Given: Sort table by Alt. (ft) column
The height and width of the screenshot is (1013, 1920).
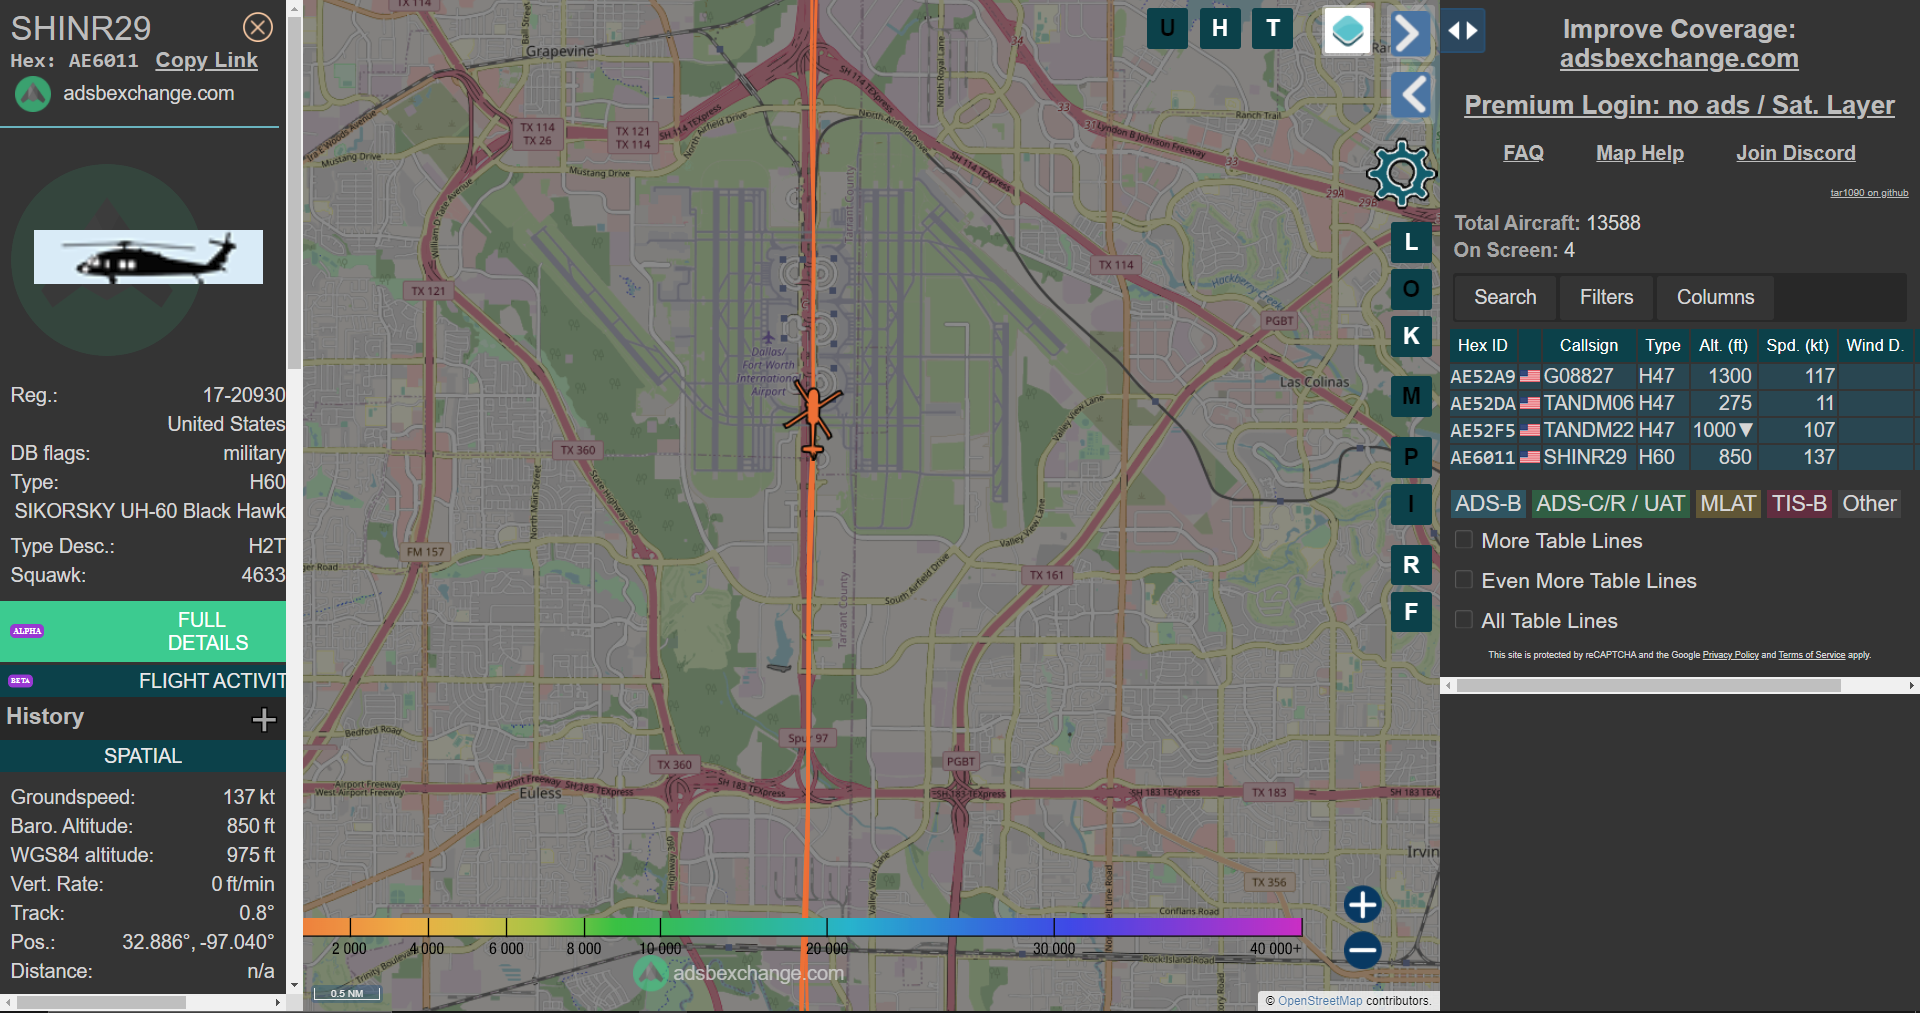Looking at the screenshot, I should 1723,345.
